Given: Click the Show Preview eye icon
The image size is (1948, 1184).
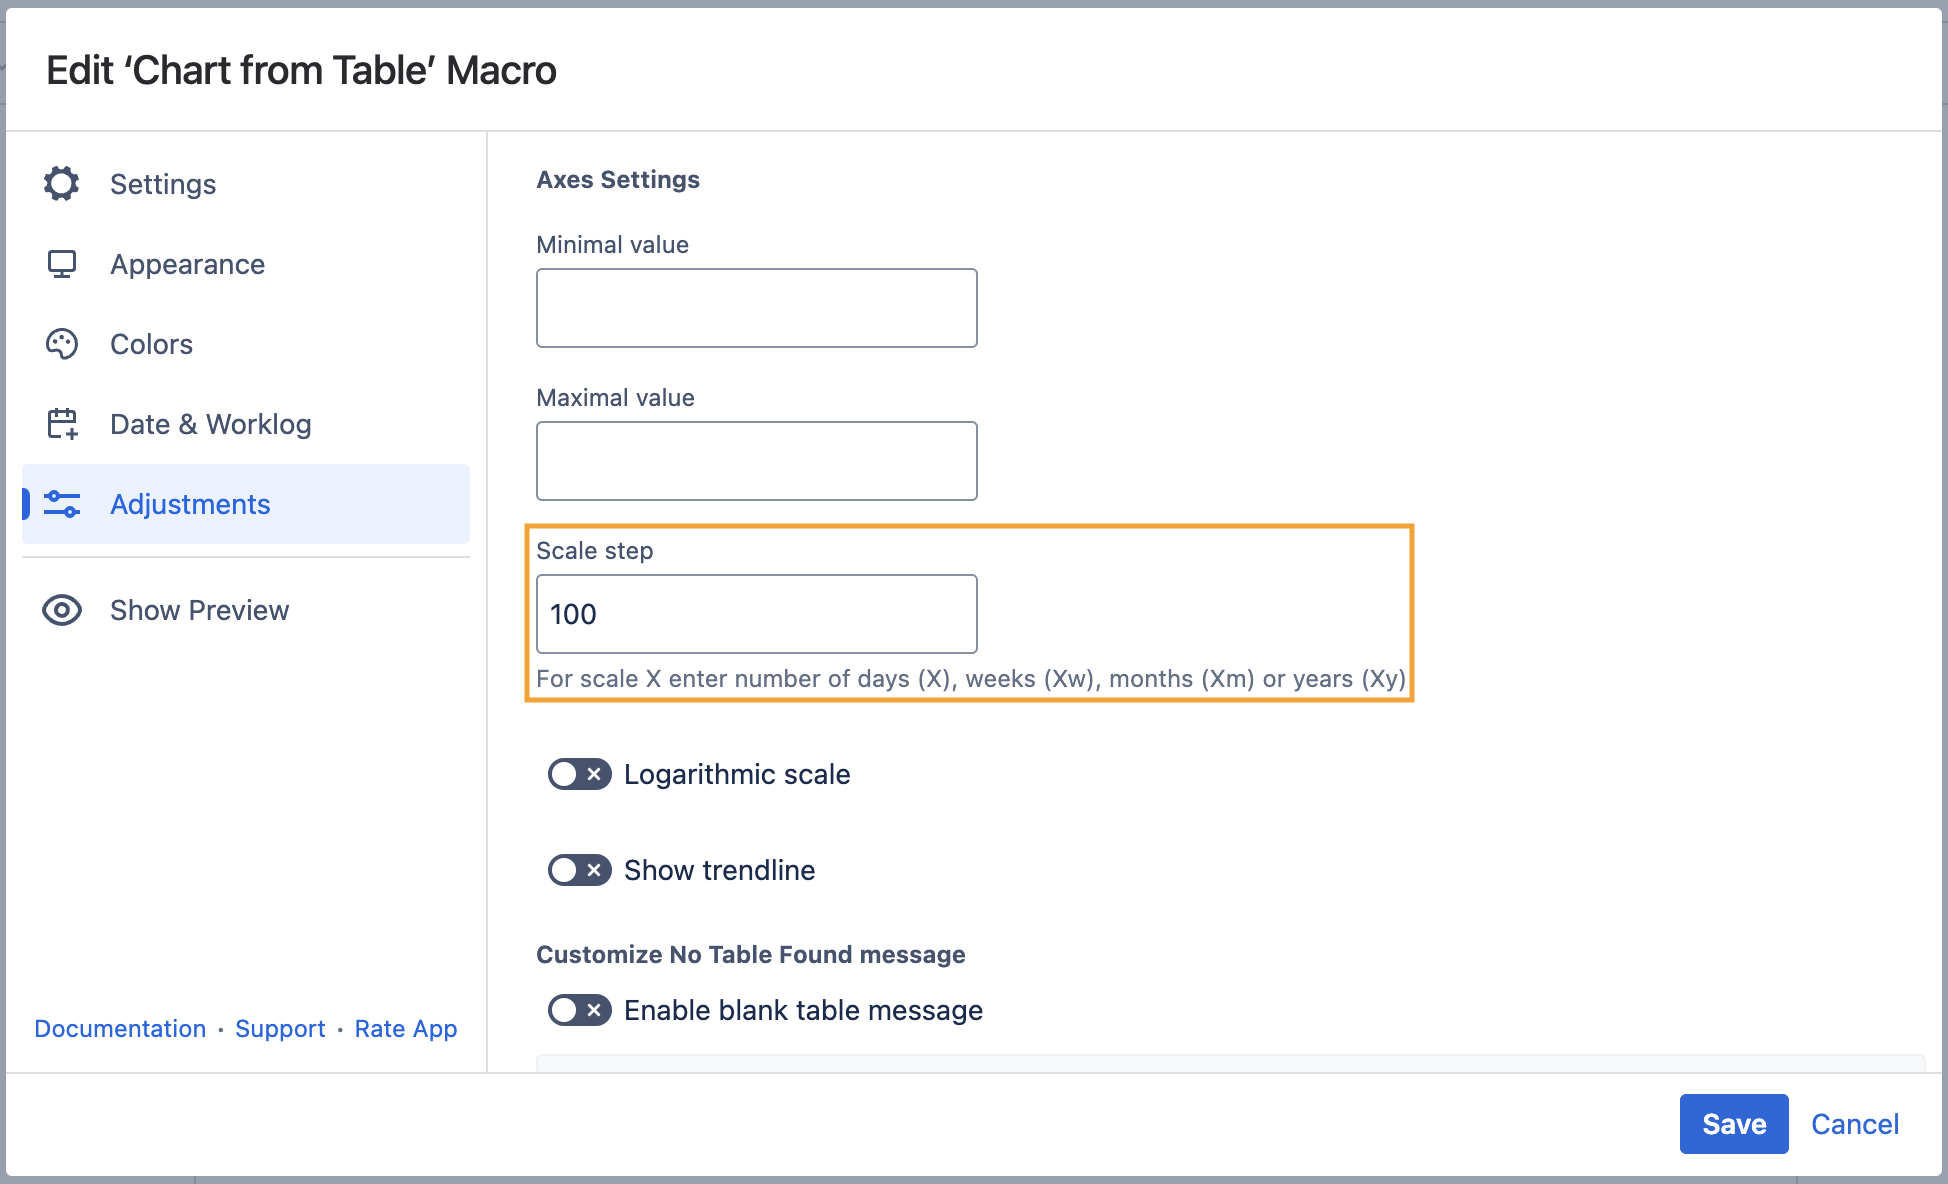Looking at the screenshot, I should pos(62,610).
